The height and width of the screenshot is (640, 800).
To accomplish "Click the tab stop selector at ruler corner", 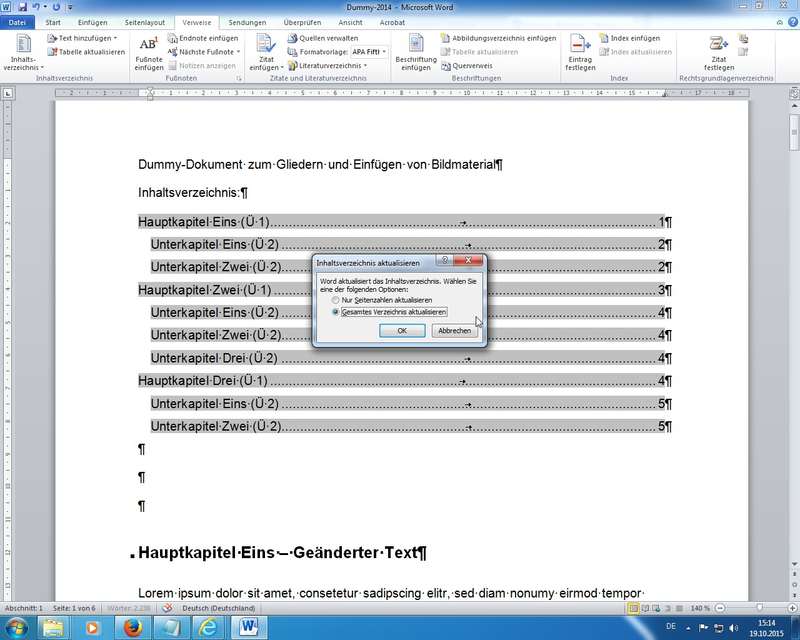I will [x=8, y=93].
